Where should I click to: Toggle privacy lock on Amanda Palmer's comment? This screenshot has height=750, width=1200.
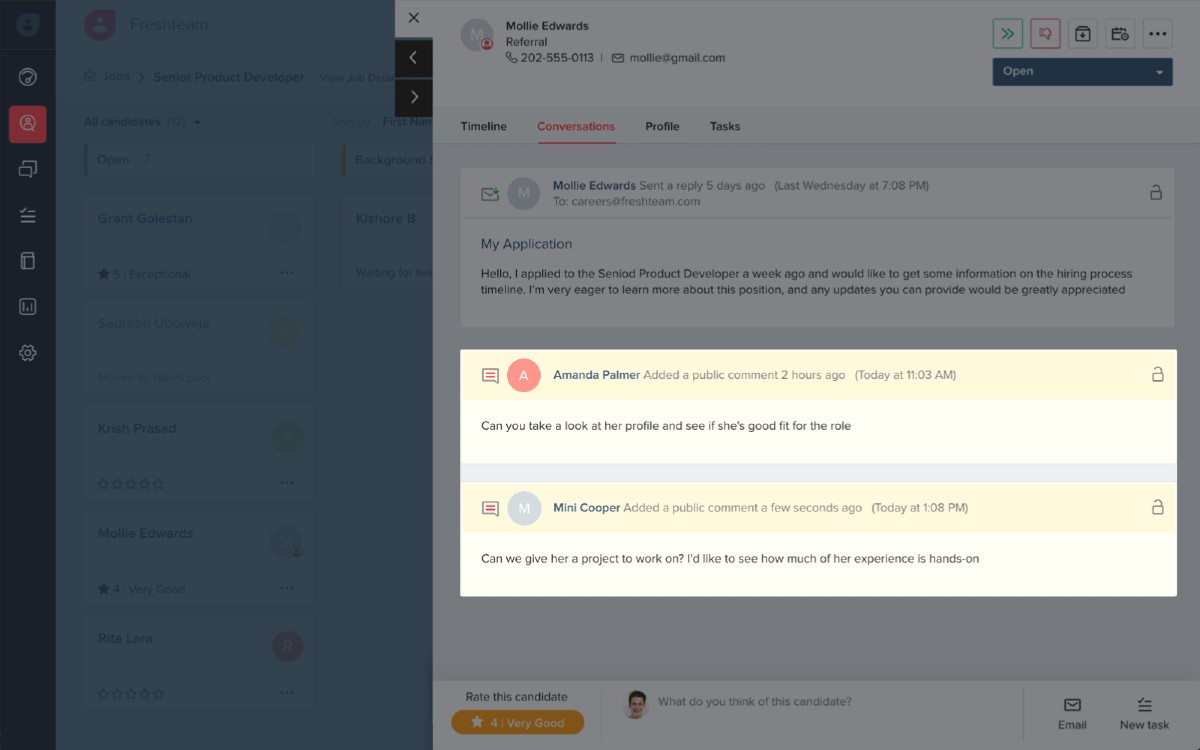(x=1158, y=375)
